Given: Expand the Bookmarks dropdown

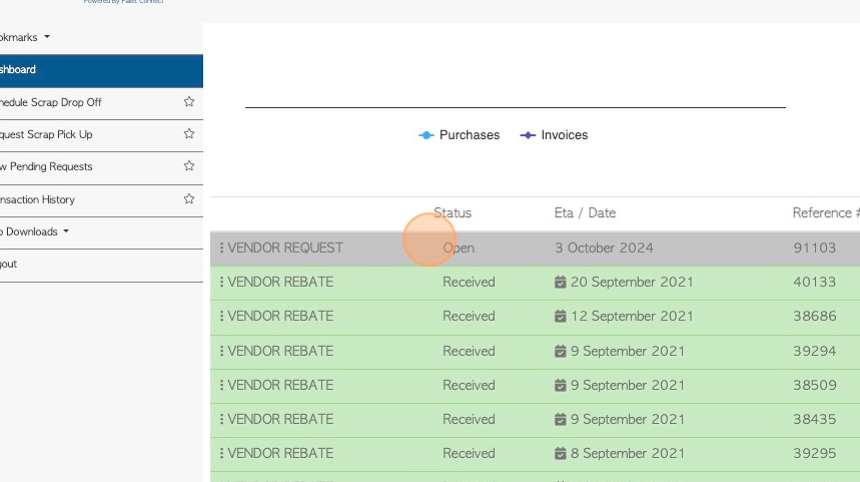Looking at the screenshot, I should tap(25, 37).
